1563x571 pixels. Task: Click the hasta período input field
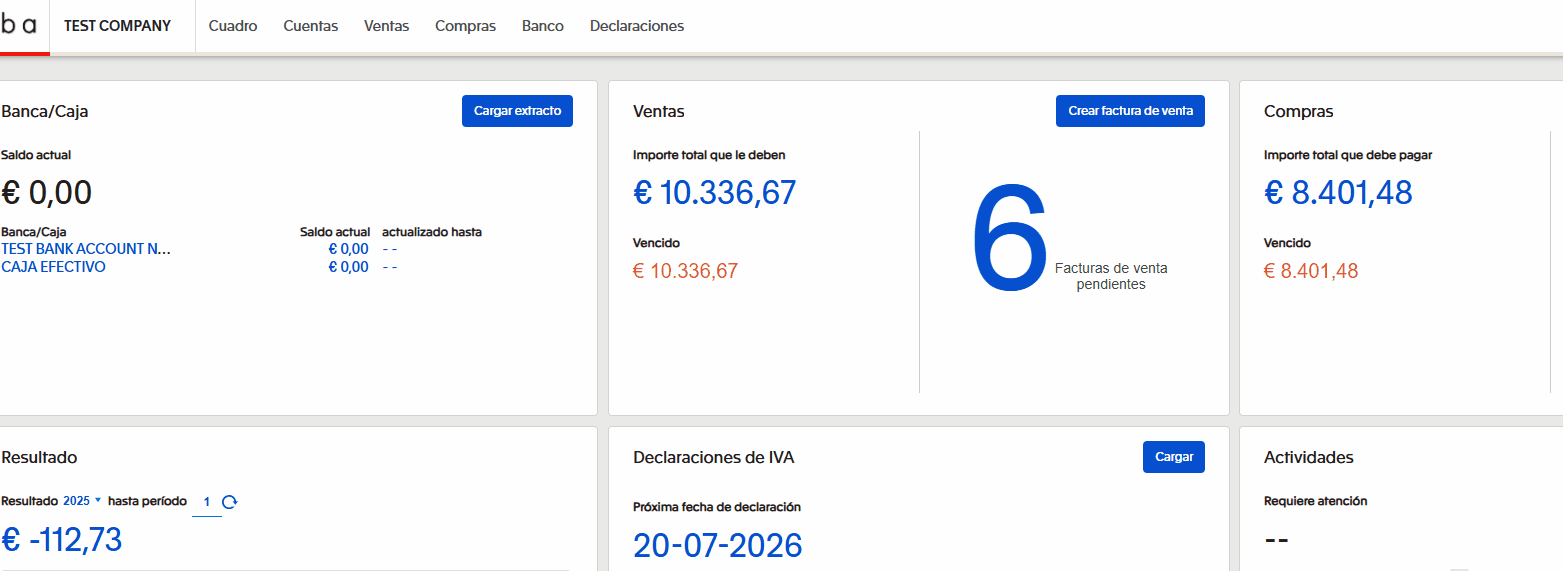point(206,502)
